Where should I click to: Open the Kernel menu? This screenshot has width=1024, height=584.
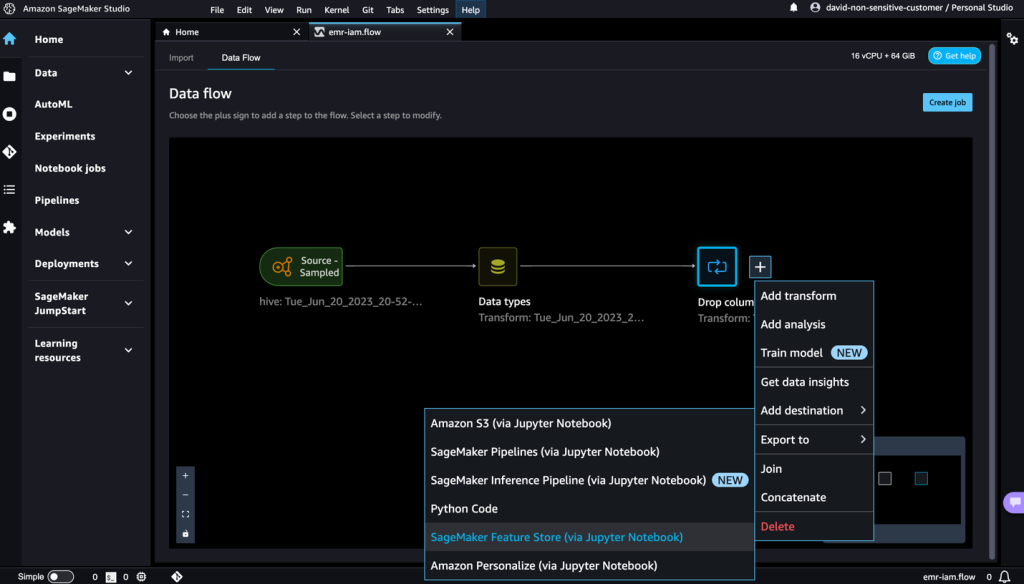pyautogui.click(x=336, y=10)
